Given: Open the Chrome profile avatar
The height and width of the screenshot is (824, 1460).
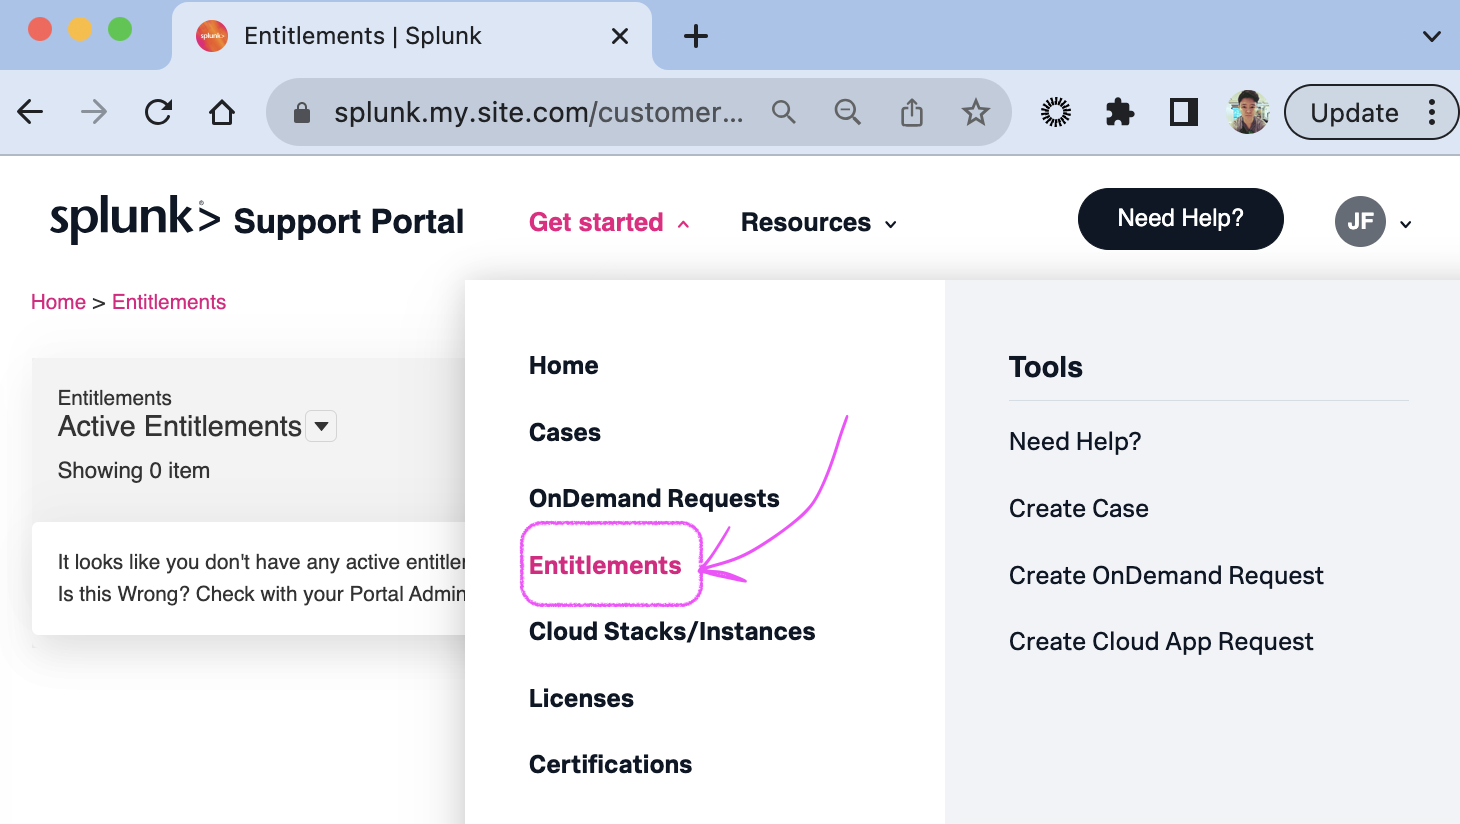Looking at the screenshot, I should tap(1247, 112).
